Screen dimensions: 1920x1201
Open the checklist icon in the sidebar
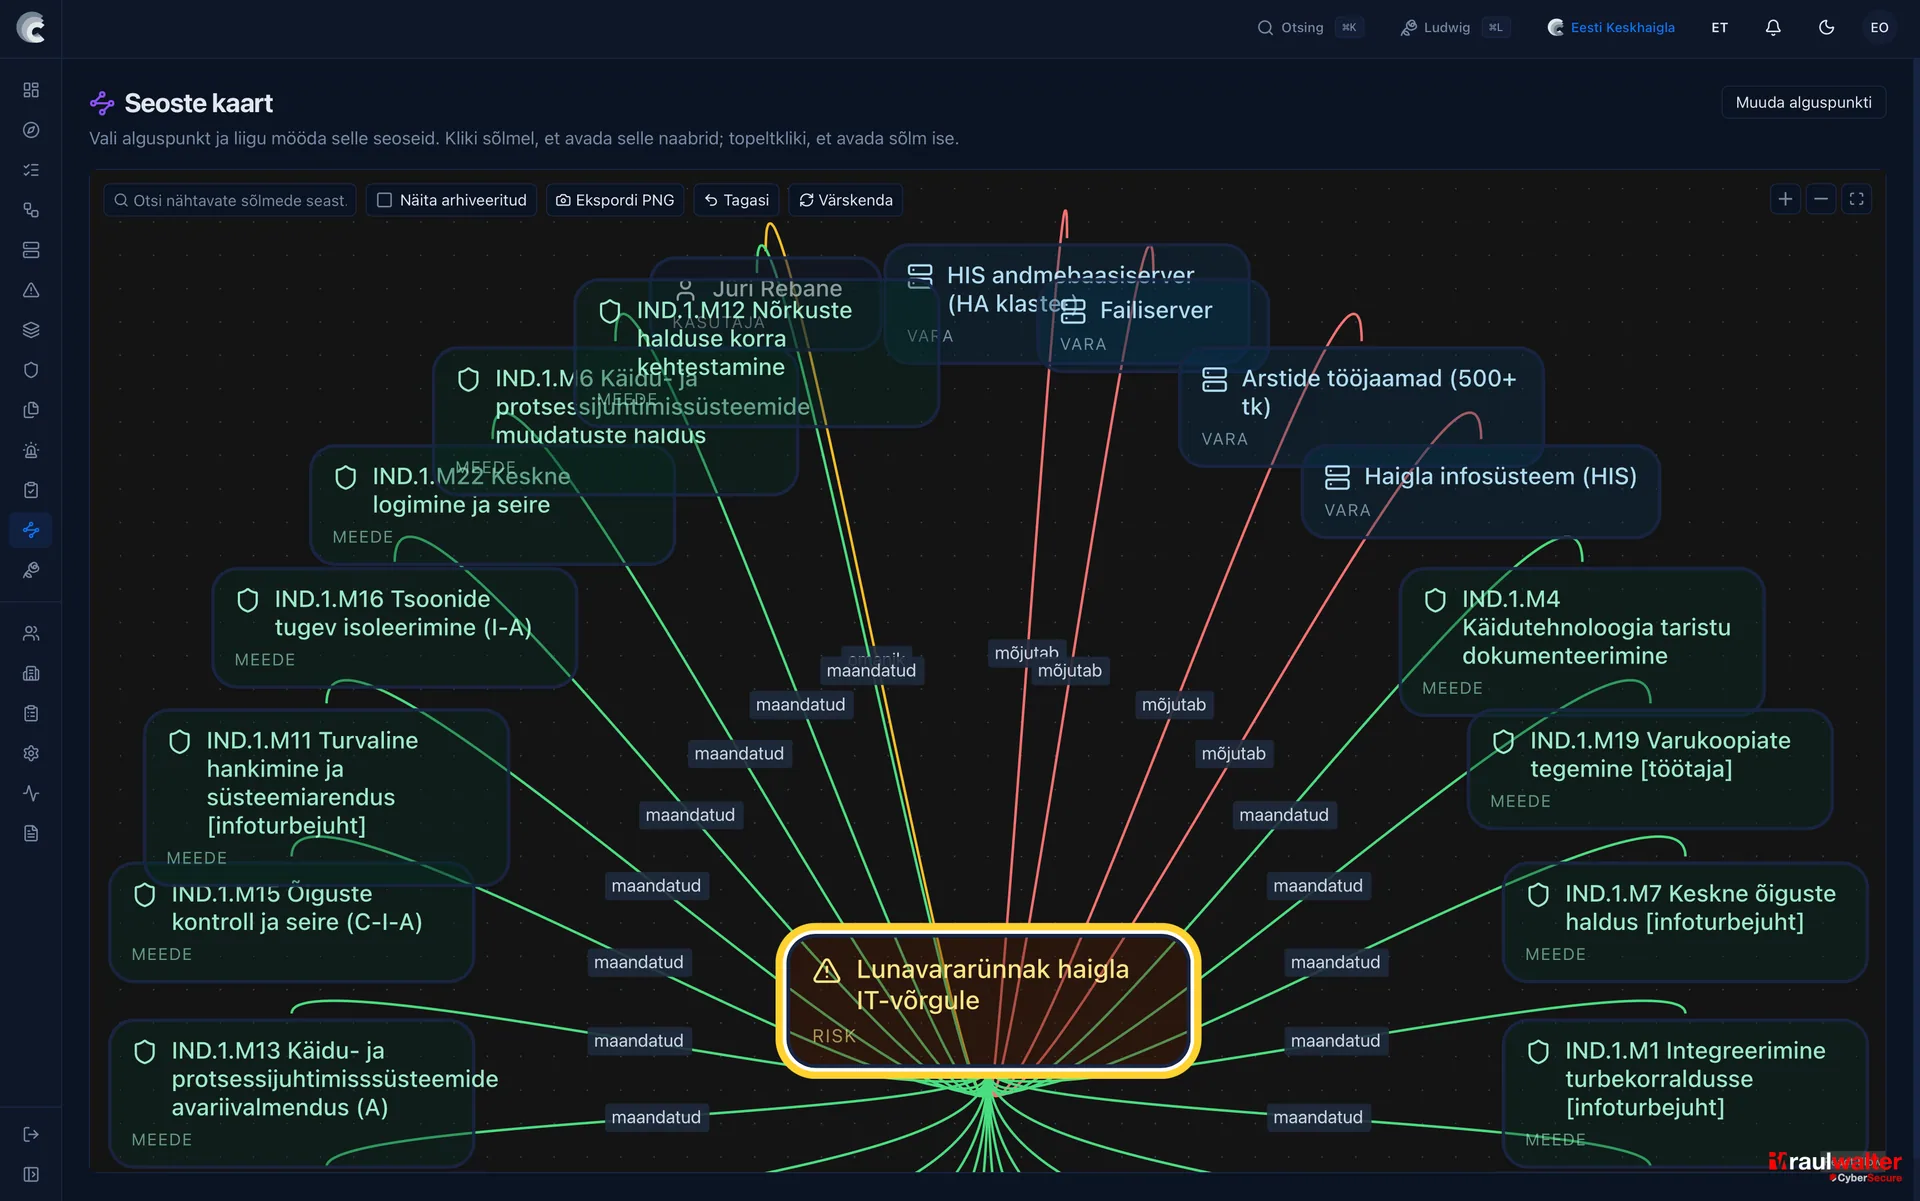pos(31,170)
